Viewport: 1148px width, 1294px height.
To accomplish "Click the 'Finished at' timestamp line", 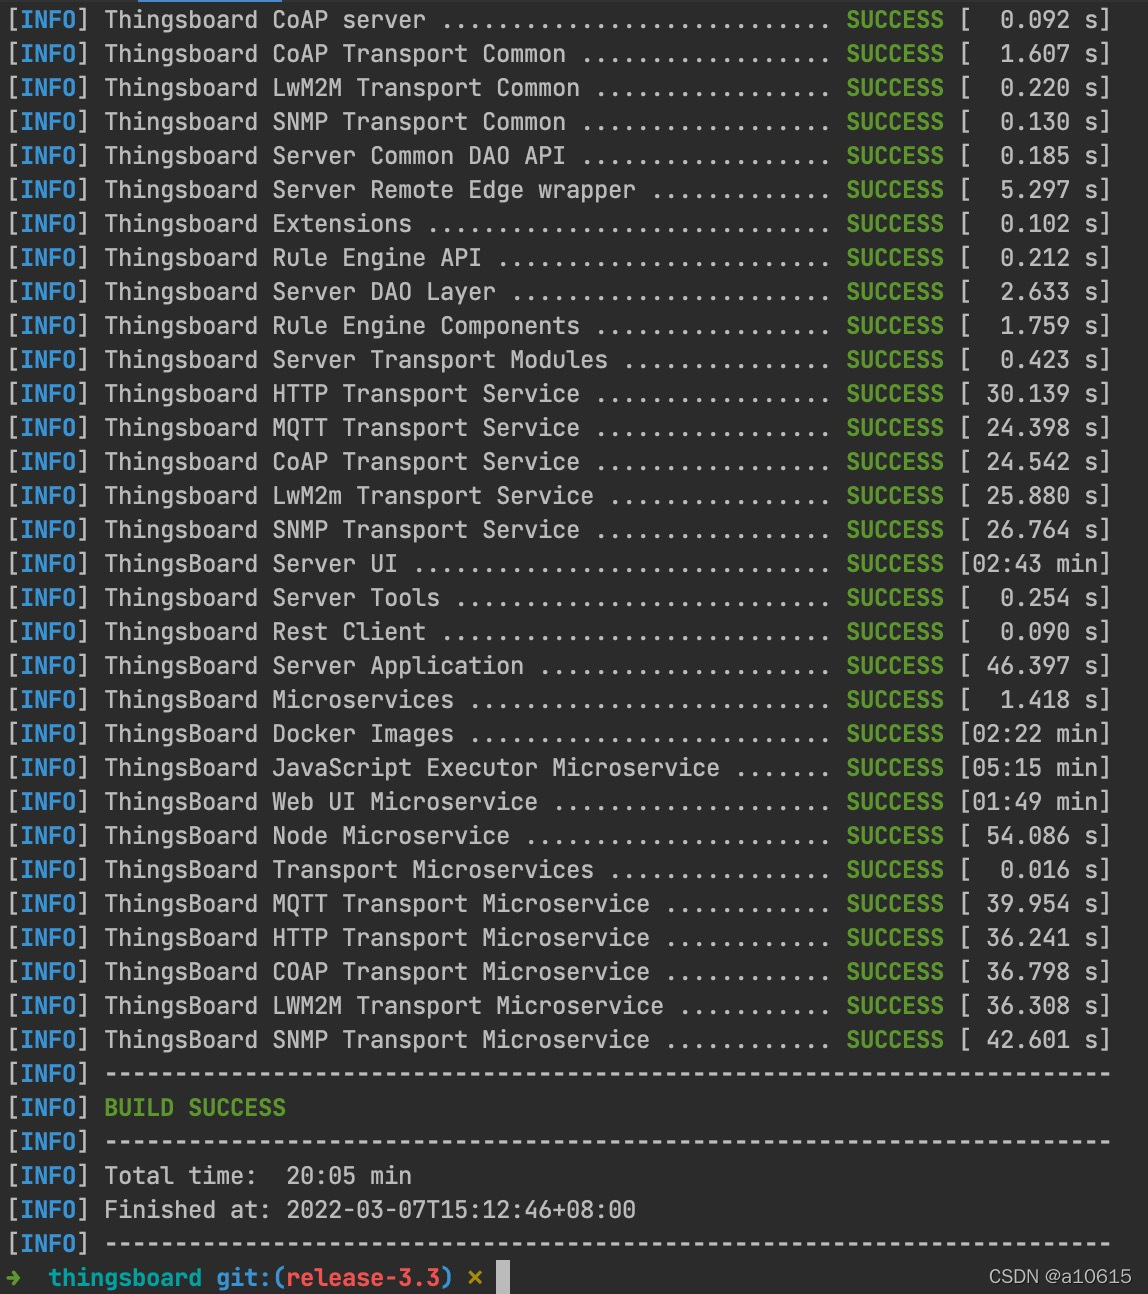I will [x=370, y=1210].
